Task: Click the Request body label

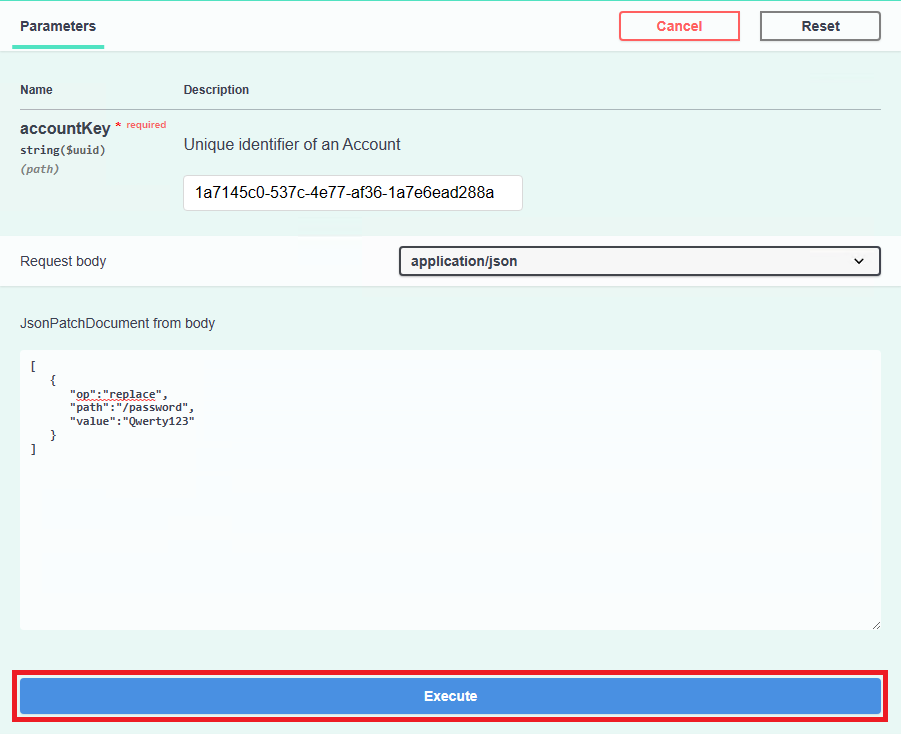Action: pos(63,261)
